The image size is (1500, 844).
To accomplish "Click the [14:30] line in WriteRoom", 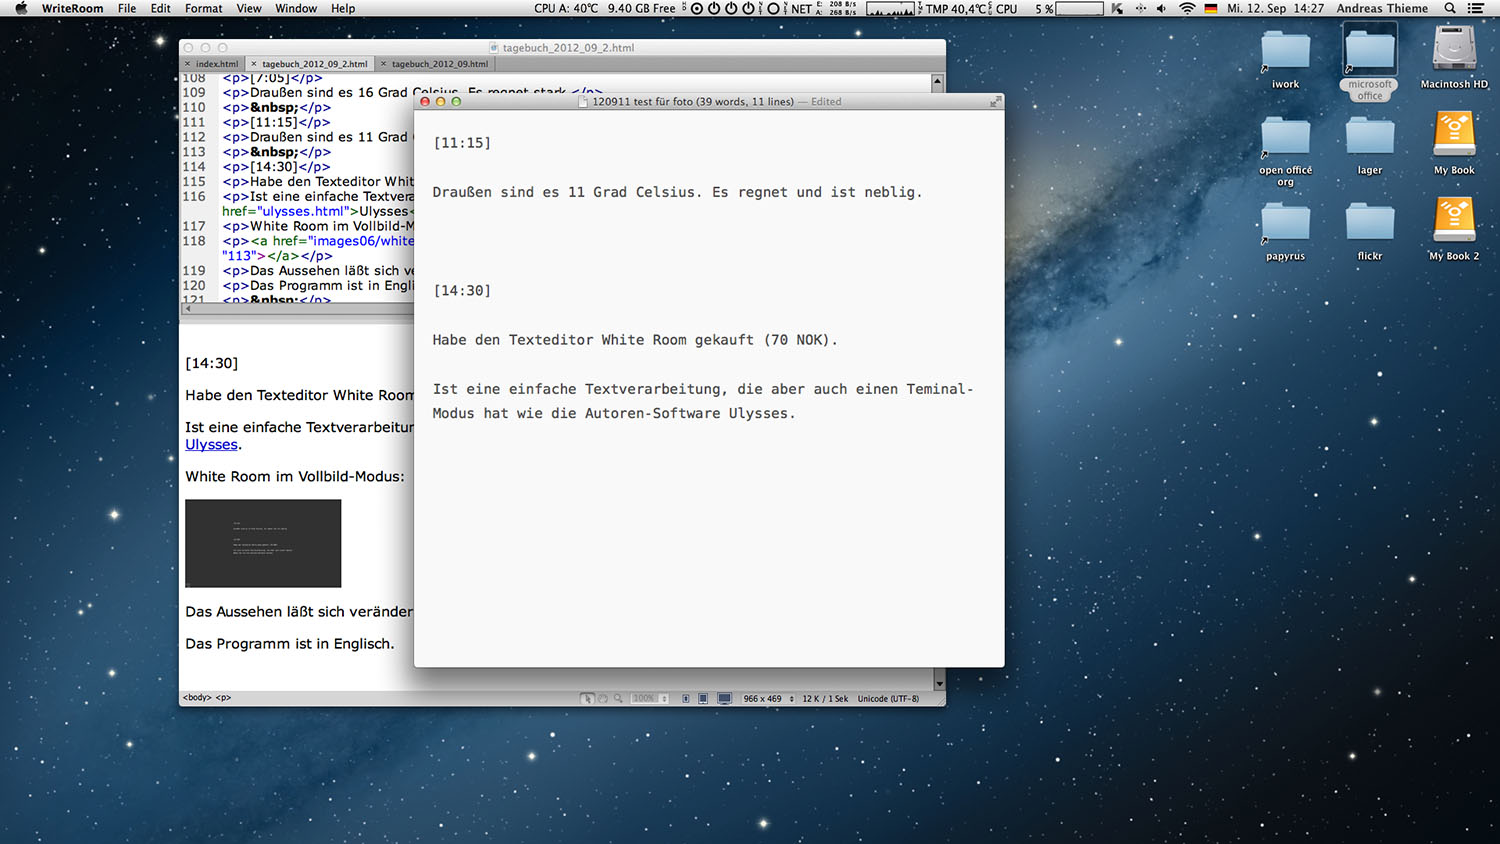I will pyautogui.click(x=462, y=291).
